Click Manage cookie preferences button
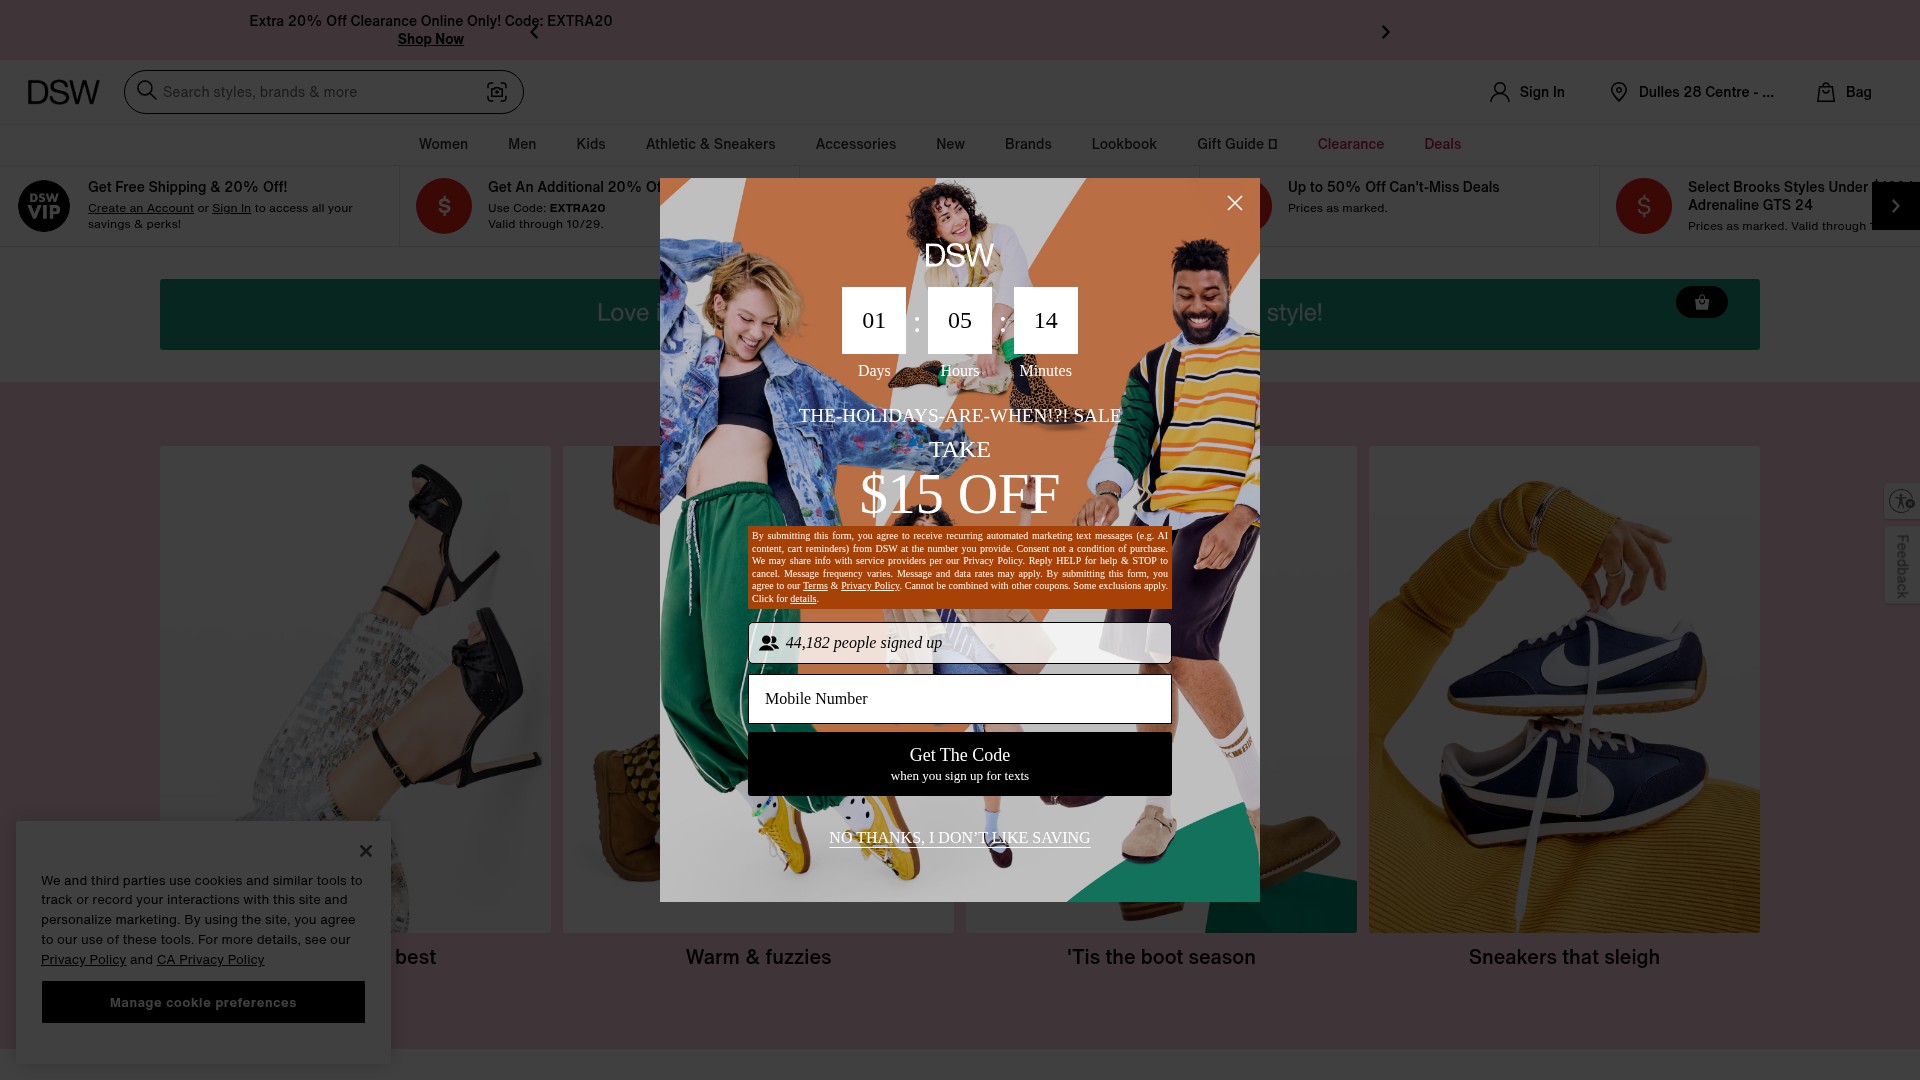Image resolution: width=1920 pixels, height=1080 pixels. pos(203,1002)
